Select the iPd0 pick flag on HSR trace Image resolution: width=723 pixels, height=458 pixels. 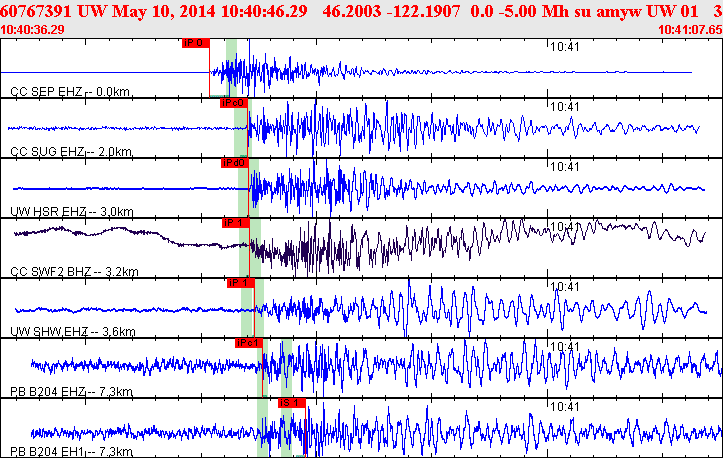click(234, 162)
